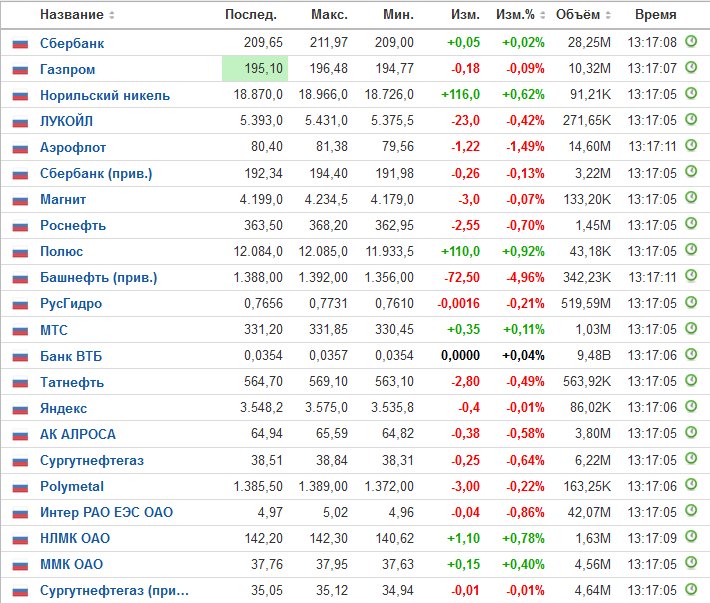Click the Послед. column header

pyautogui.click(x=251, y=15)
